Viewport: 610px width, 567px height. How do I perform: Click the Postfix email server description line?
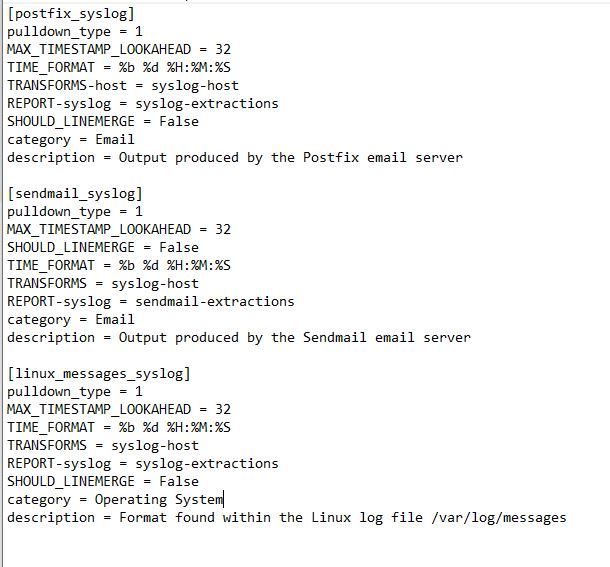235,158
